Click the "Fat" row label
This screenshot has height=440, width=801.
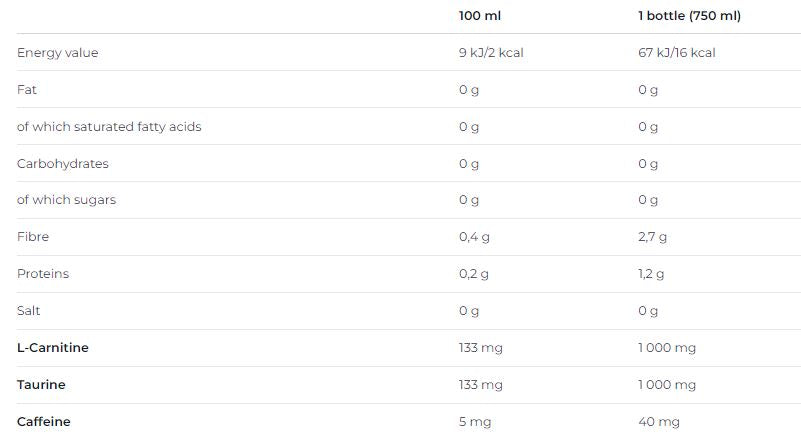tap(27, 90)
